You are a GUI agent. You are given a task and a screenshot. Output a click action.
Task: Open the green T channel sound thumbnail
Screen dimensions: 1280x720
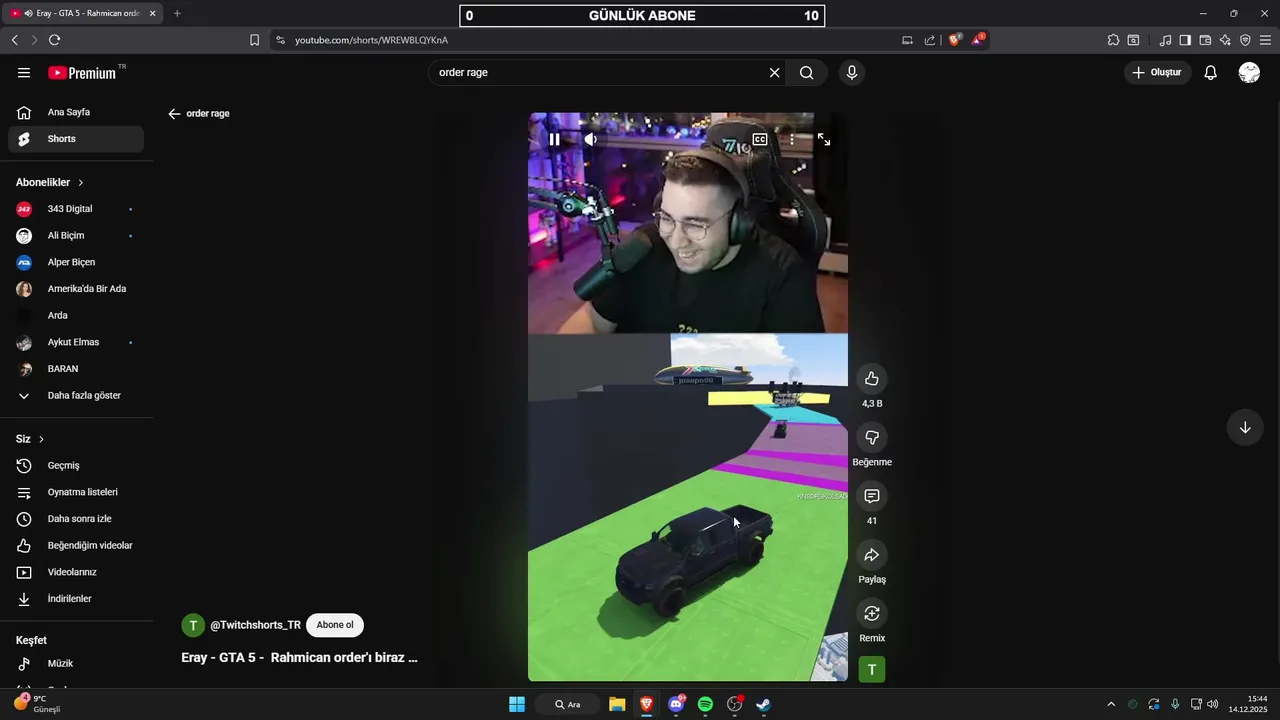click(x=872, y=670)
